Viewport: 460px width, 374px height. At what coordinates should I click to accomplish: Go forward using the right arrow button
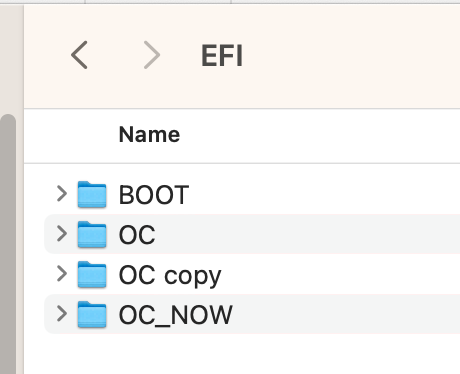[x=152, y=55]
